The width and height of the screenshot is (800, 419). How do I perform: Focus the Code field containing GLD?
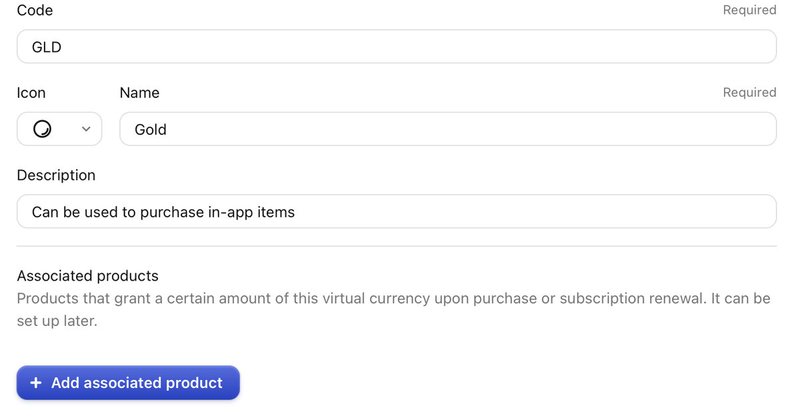396,46
